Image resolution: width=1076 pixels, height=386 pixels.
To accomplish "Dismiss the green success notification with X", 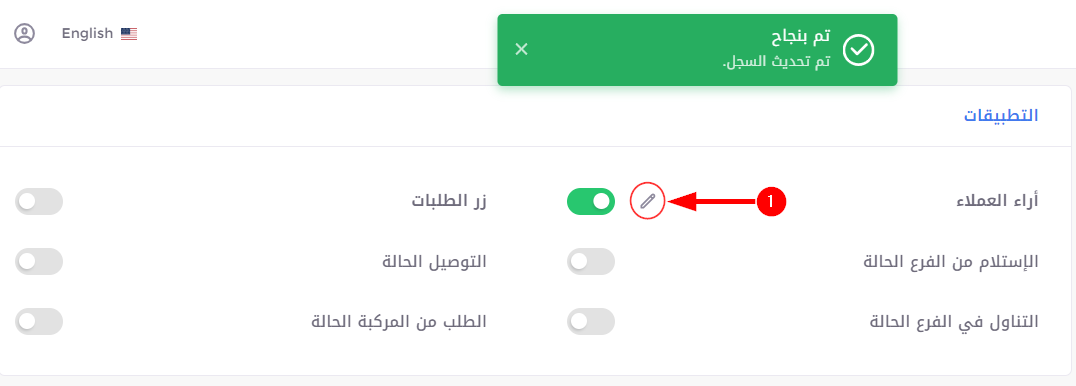I will coord(522,49).
